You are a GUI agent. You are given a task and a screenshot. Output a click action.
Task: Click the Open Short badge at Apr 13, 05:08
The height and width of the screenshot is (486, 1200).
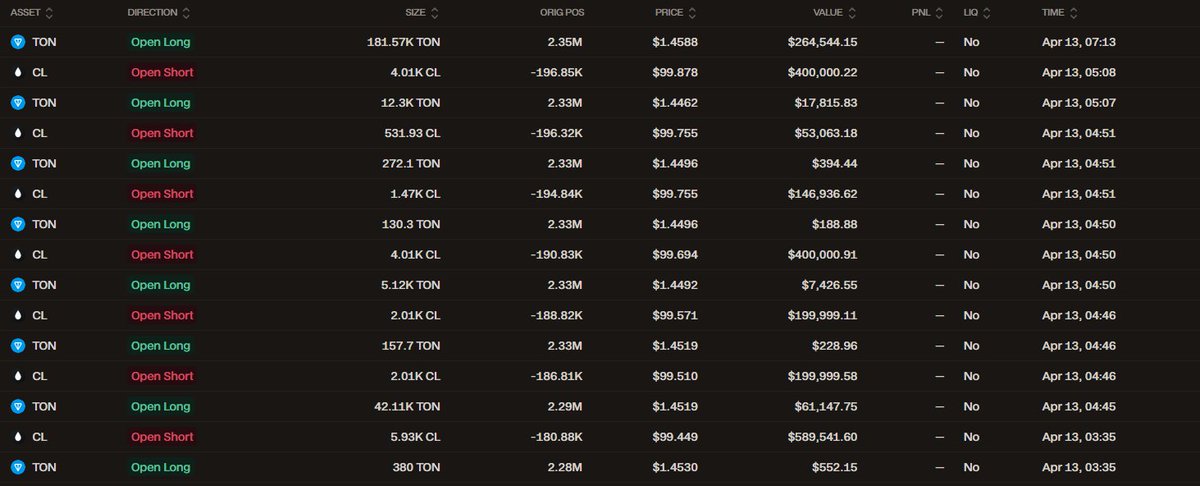click(162, 73)
